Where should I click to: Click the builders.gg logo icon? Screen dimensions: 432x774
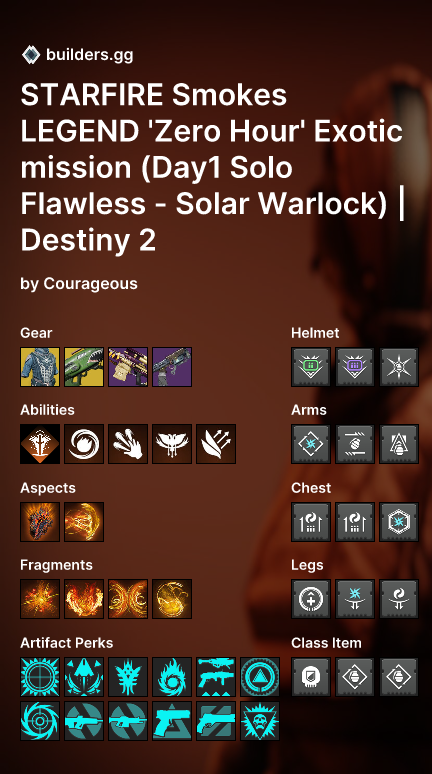pyautogui.click(x=31, y=54)
